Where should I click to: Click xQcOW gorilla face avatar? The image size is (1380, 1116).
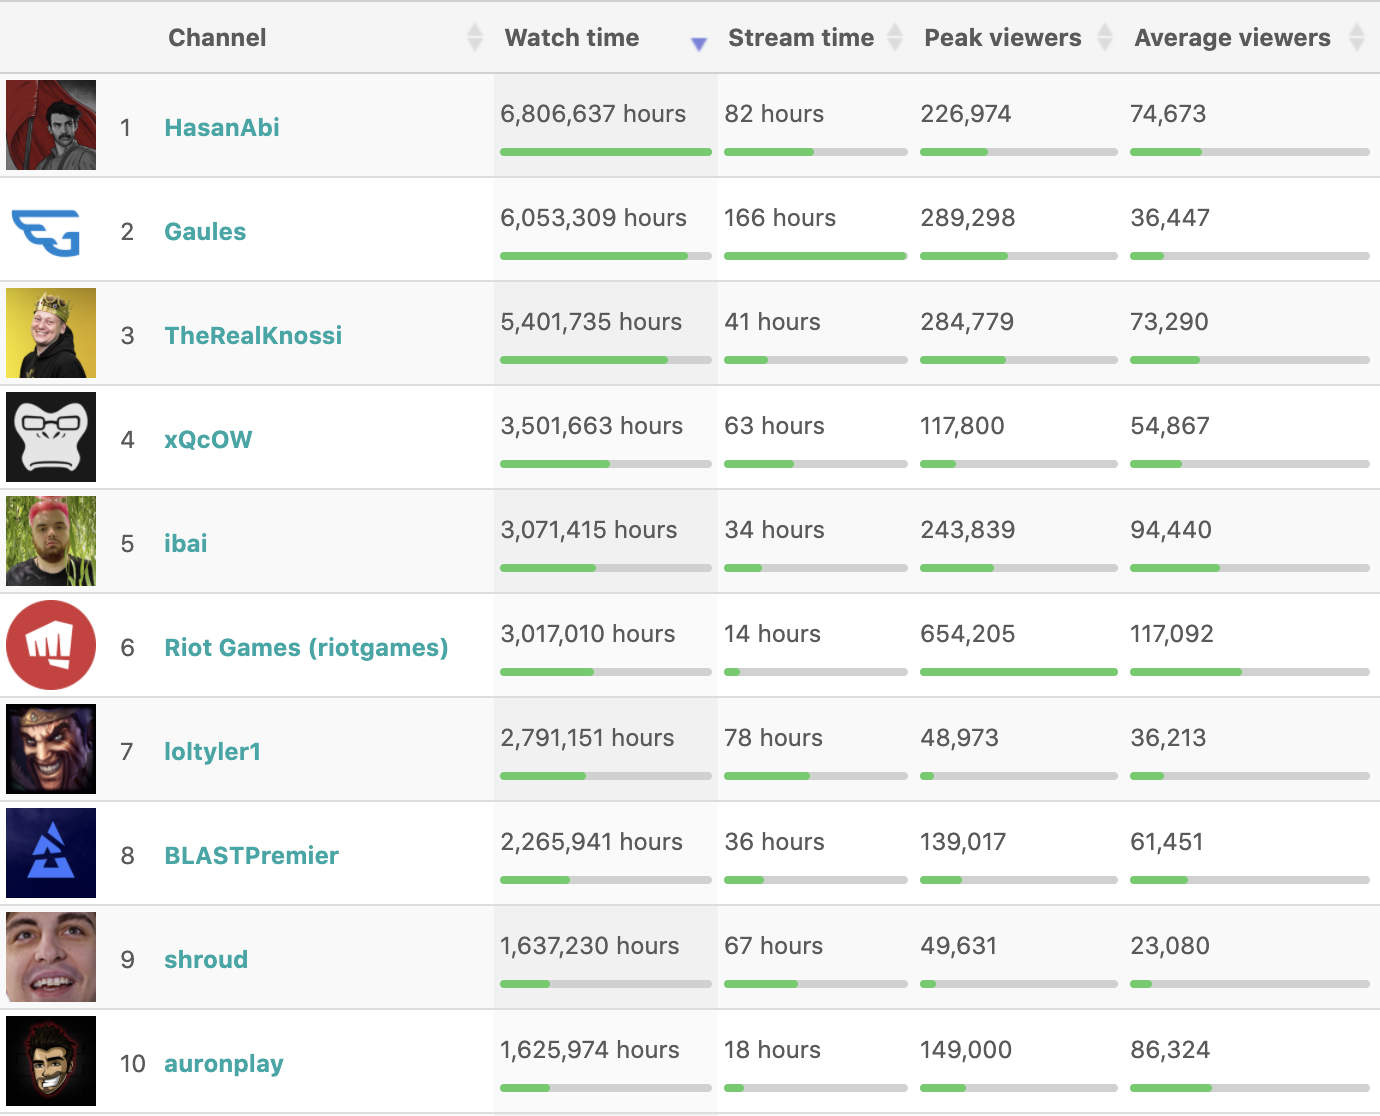51,437
